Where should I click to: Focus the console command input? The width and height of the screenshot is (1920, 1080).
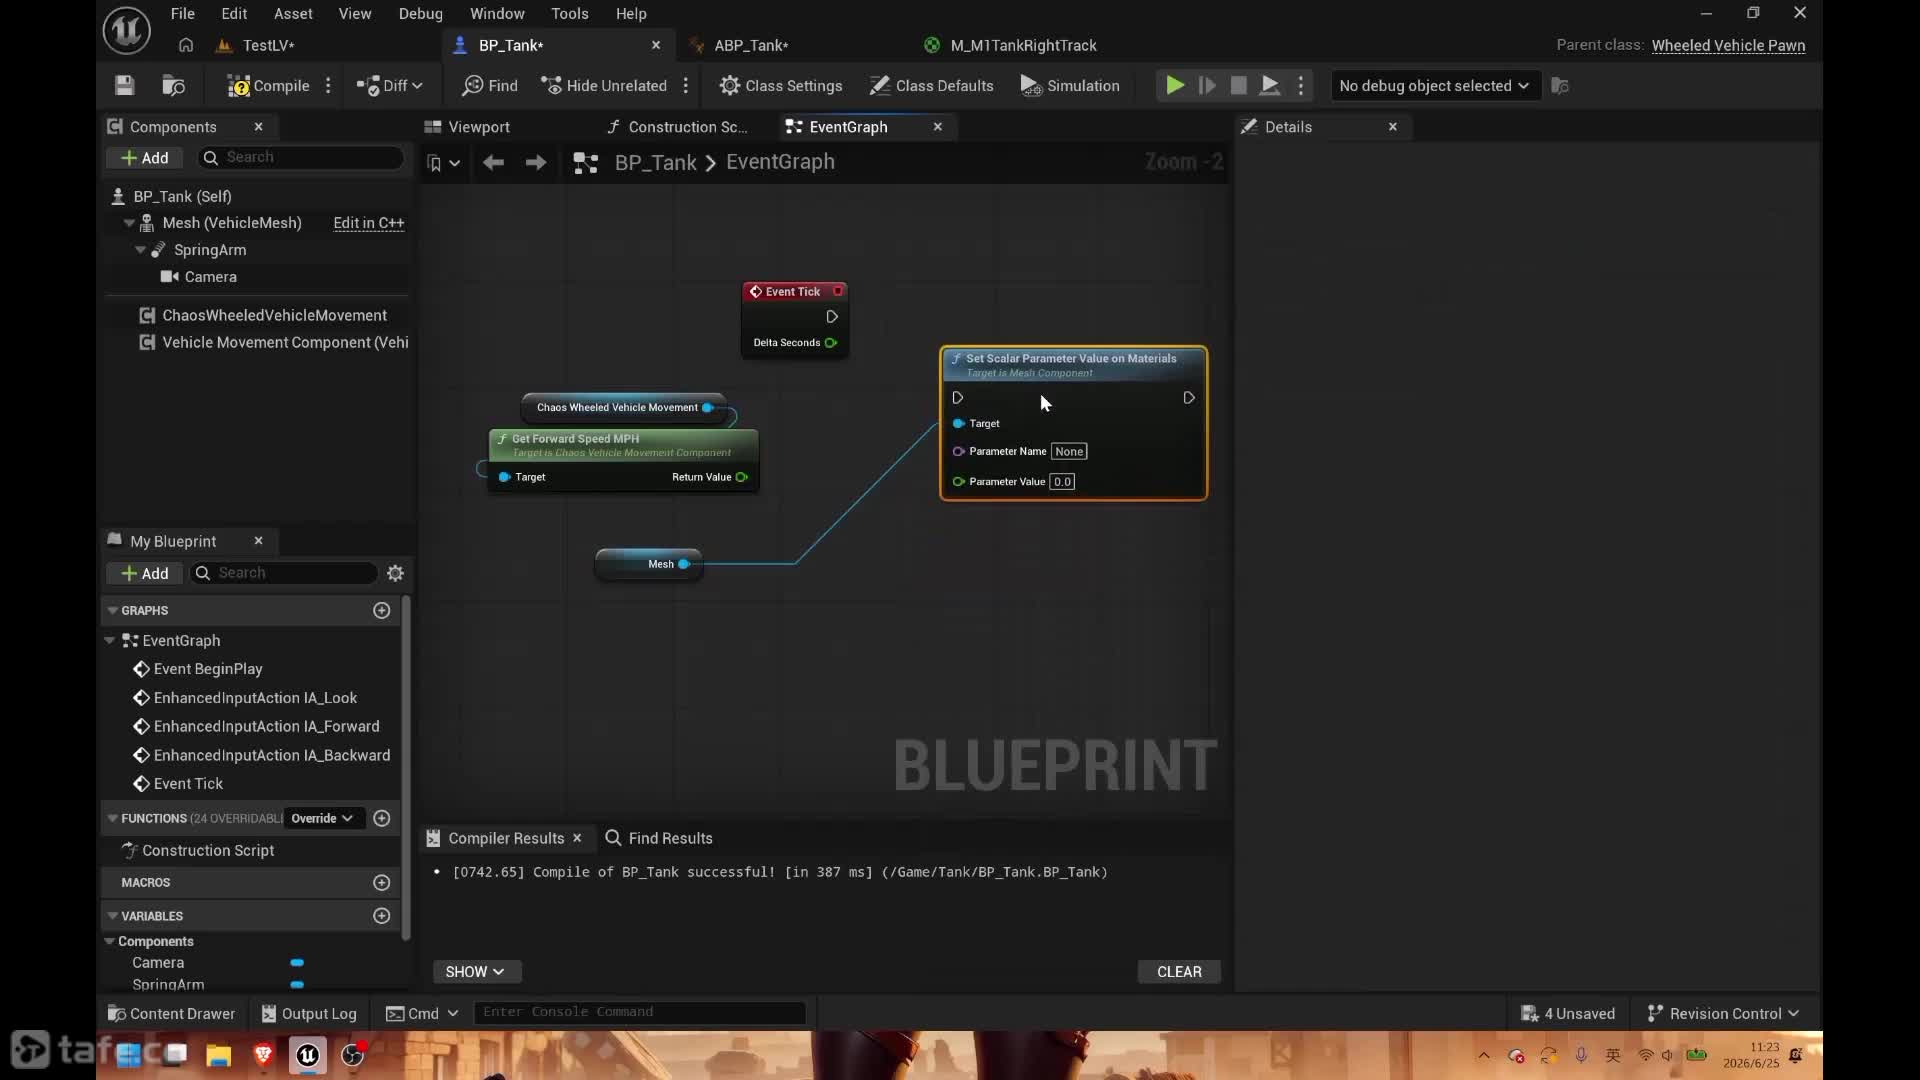coord(639,1012)
